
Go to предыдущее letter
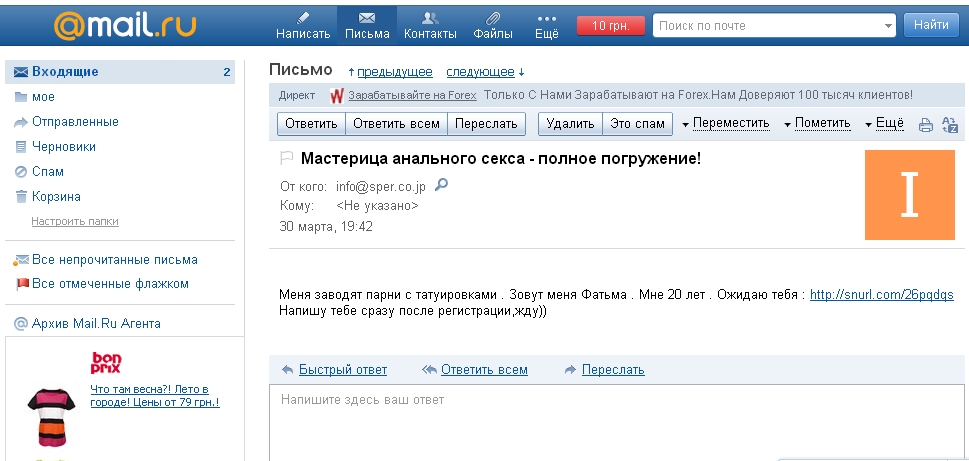[x=394, y=72]
